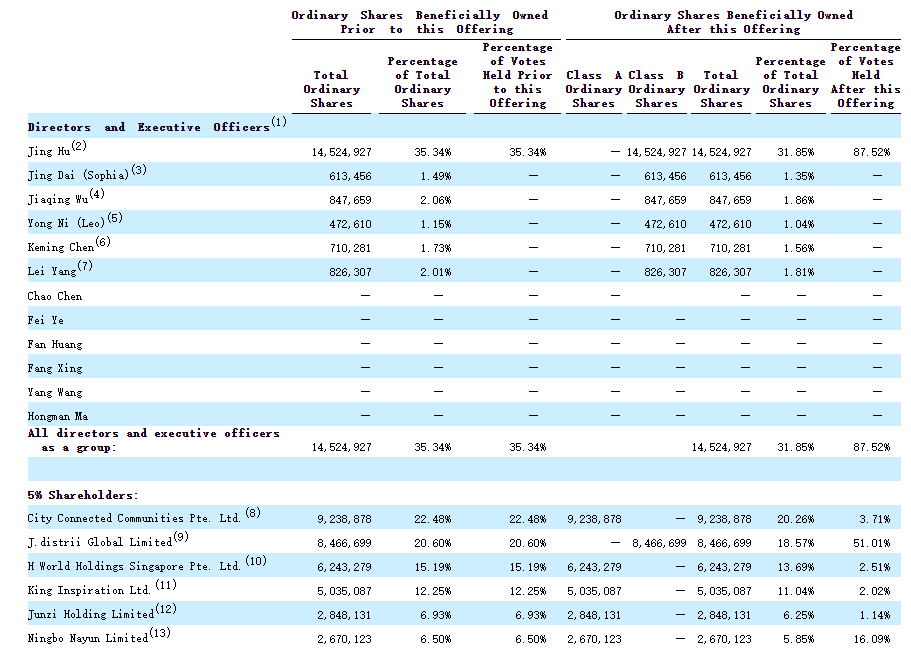This screenshot has height=657, width=911.
Task: Click the 'Percentage of Votes Held Prior to this Offering' header
Action: (x=517, y=76)
